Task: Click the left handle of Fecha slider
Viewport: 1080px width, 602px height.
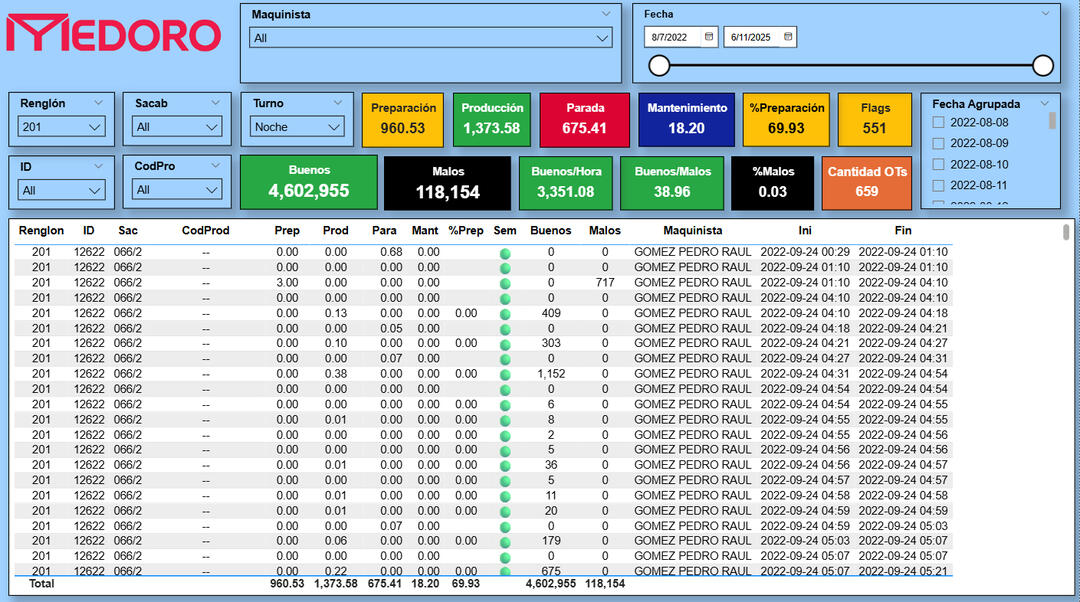Action: pyautogui.click(x=659, y=66)
